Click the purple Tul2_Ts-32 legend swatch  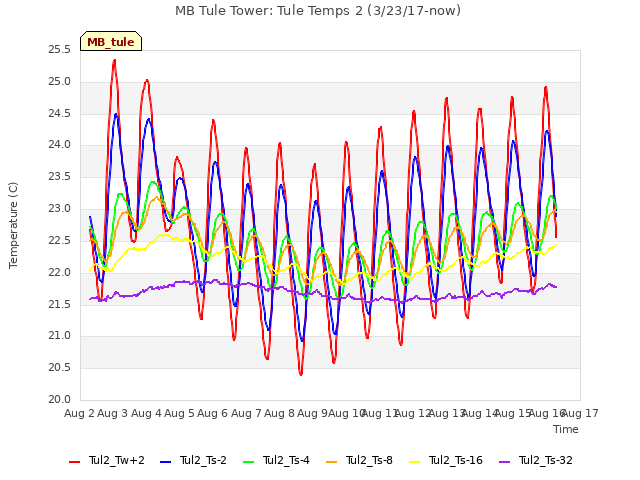click(505, 462)
